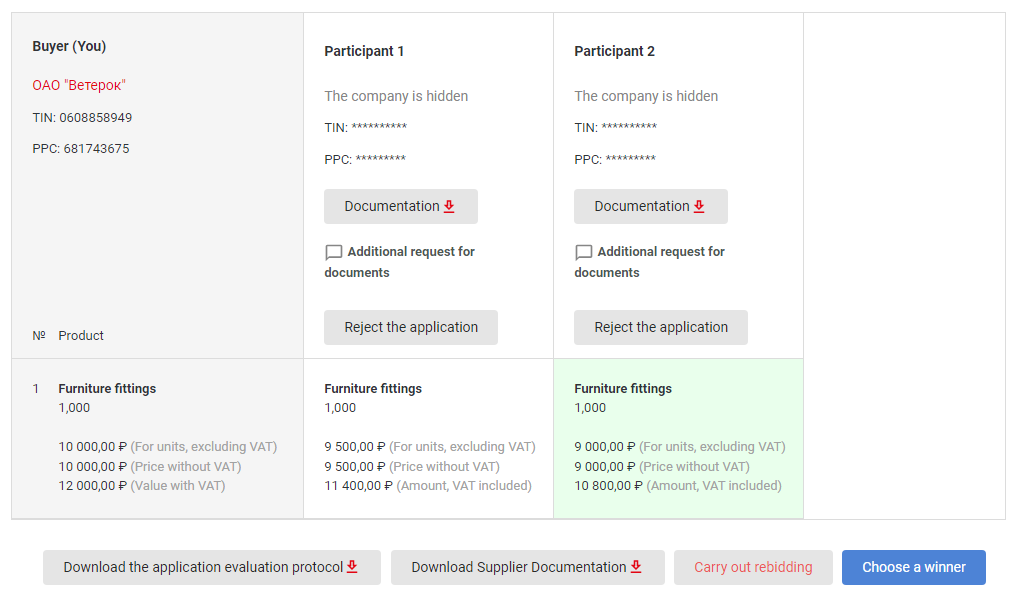This screenshot has width=1021, height=605.
Task: Click Participant 2 documentation download arrow icon
Action: click(699, 206)
